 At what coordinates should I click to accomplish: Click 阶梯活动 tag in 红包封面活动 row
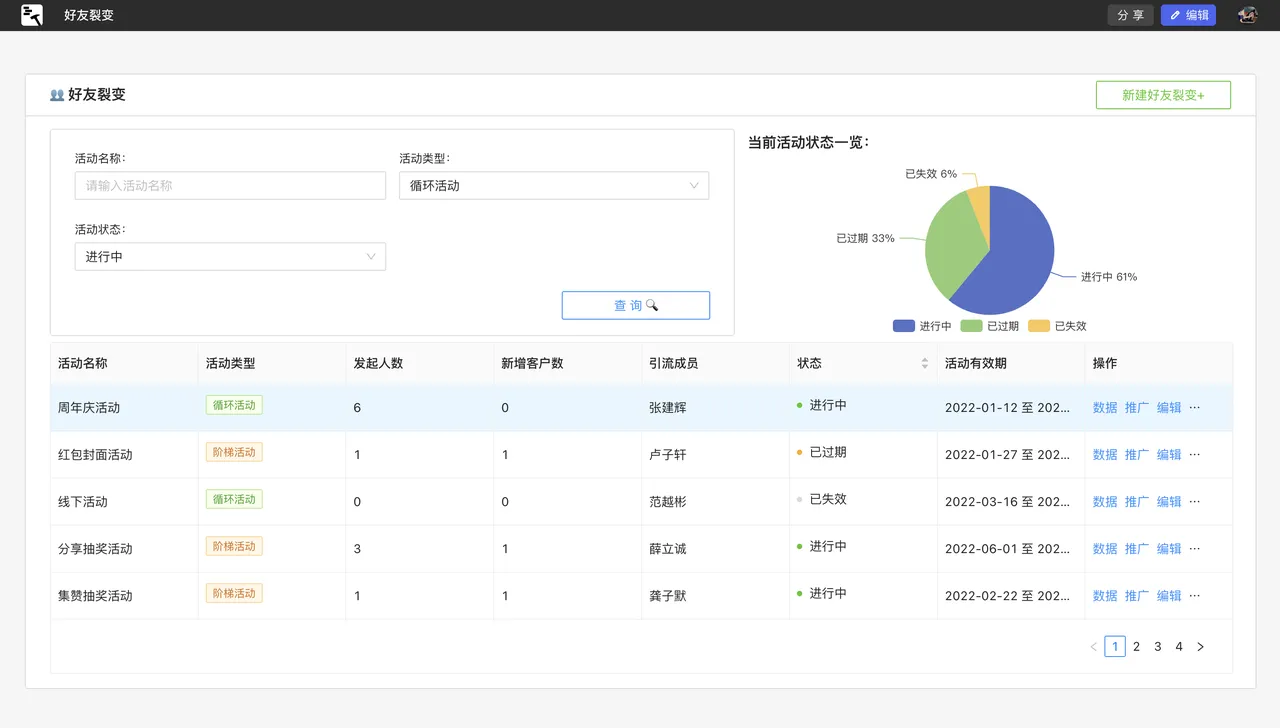tap(234, 452)
